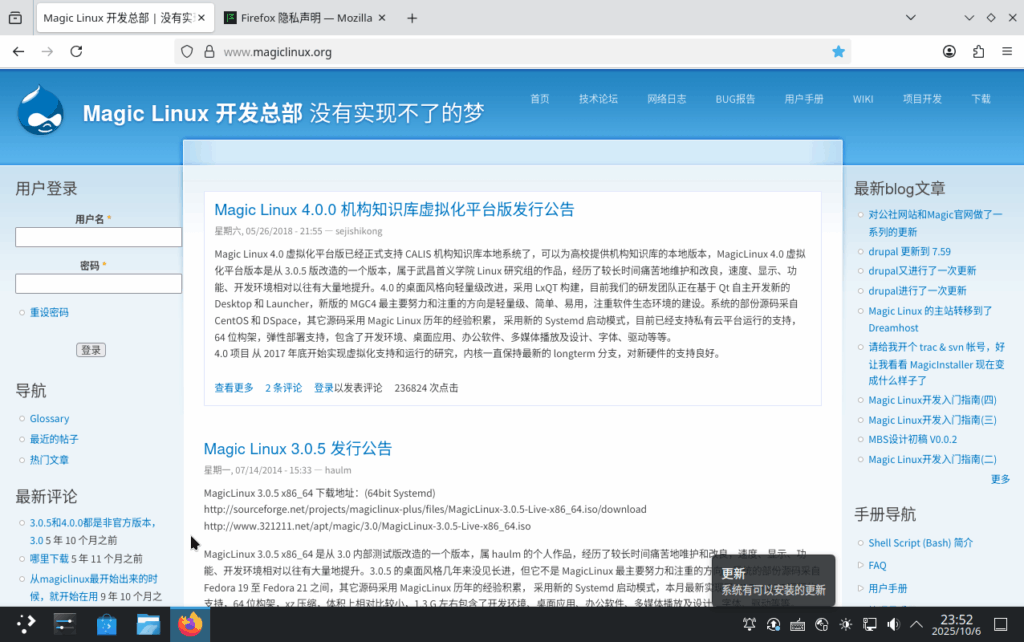Click the 重设密码 link
The image size is (1024, 642).
tap(49, 312)
